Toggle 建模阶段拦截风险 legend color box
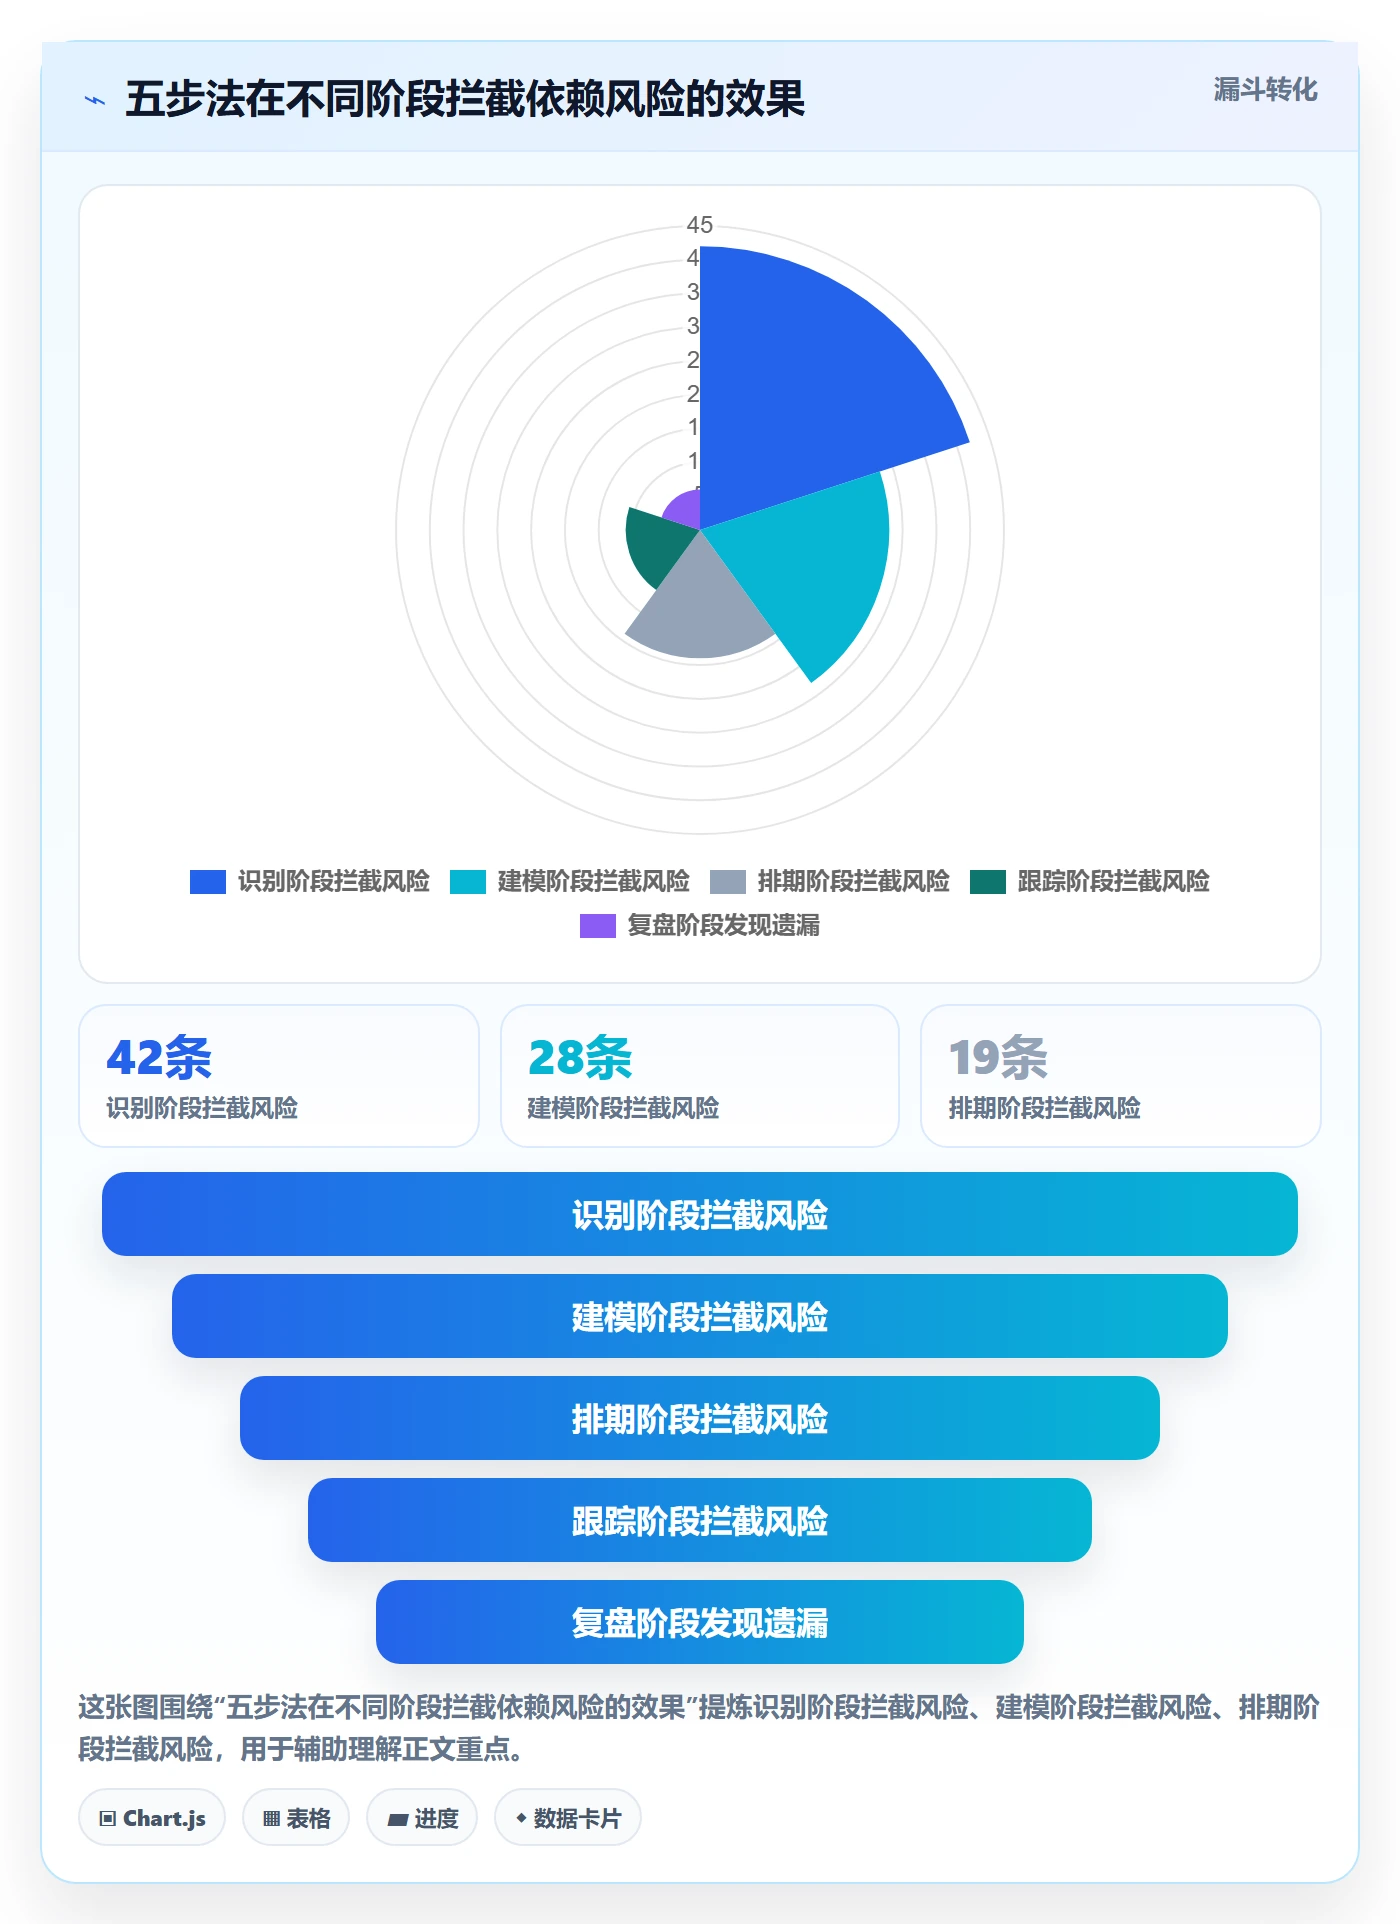Viewport: 1400px width, 1924px height. [x=468, y=882]
